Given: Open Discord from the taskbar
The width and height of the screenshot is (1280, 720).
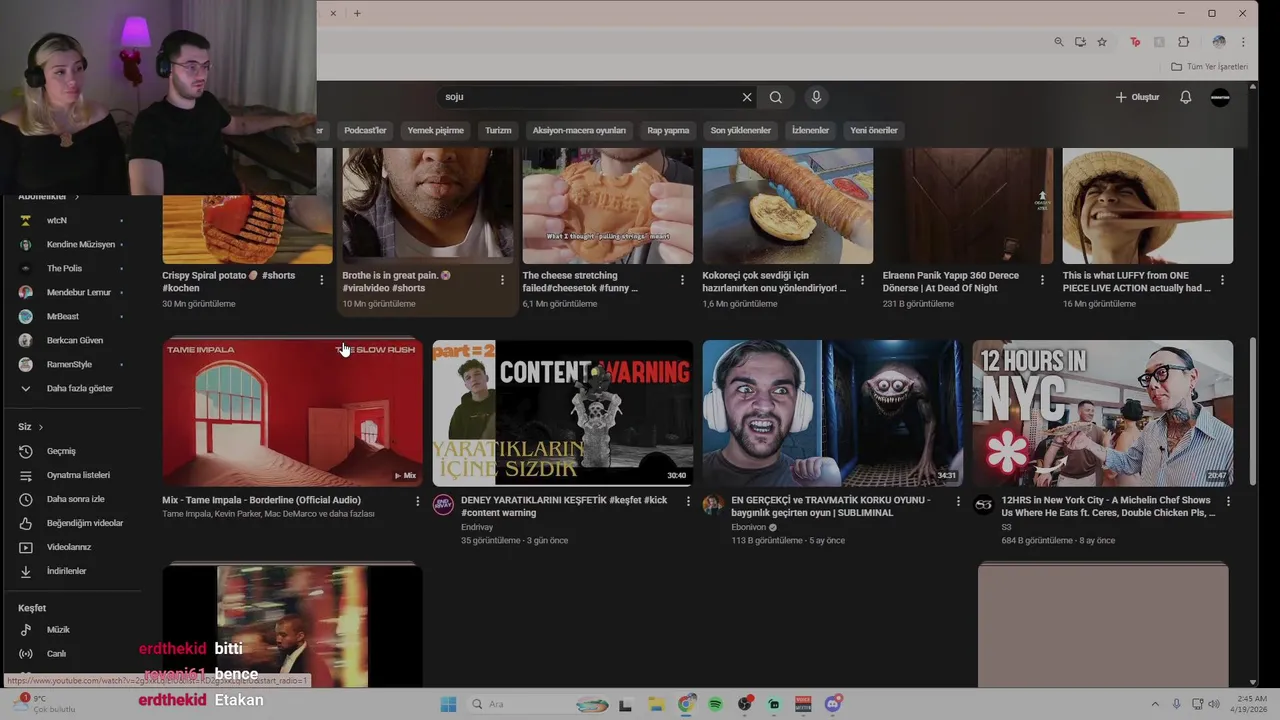Looking at the screenshot, I should 833,704.
